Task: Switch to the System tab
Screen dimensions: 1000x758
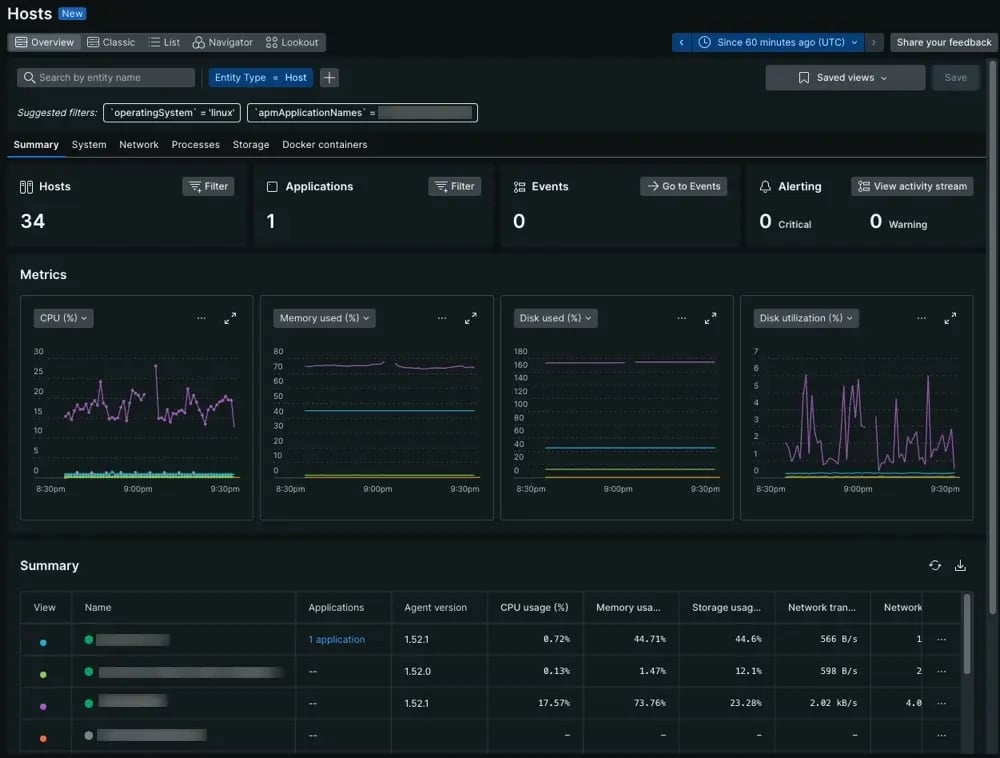Action: [88, 144]
